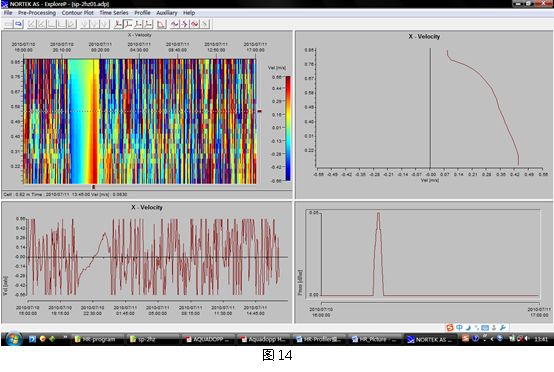Switch to the AQUADOPP taskbar window
This screenshot has width=554, height=372.
coord(208,339)
